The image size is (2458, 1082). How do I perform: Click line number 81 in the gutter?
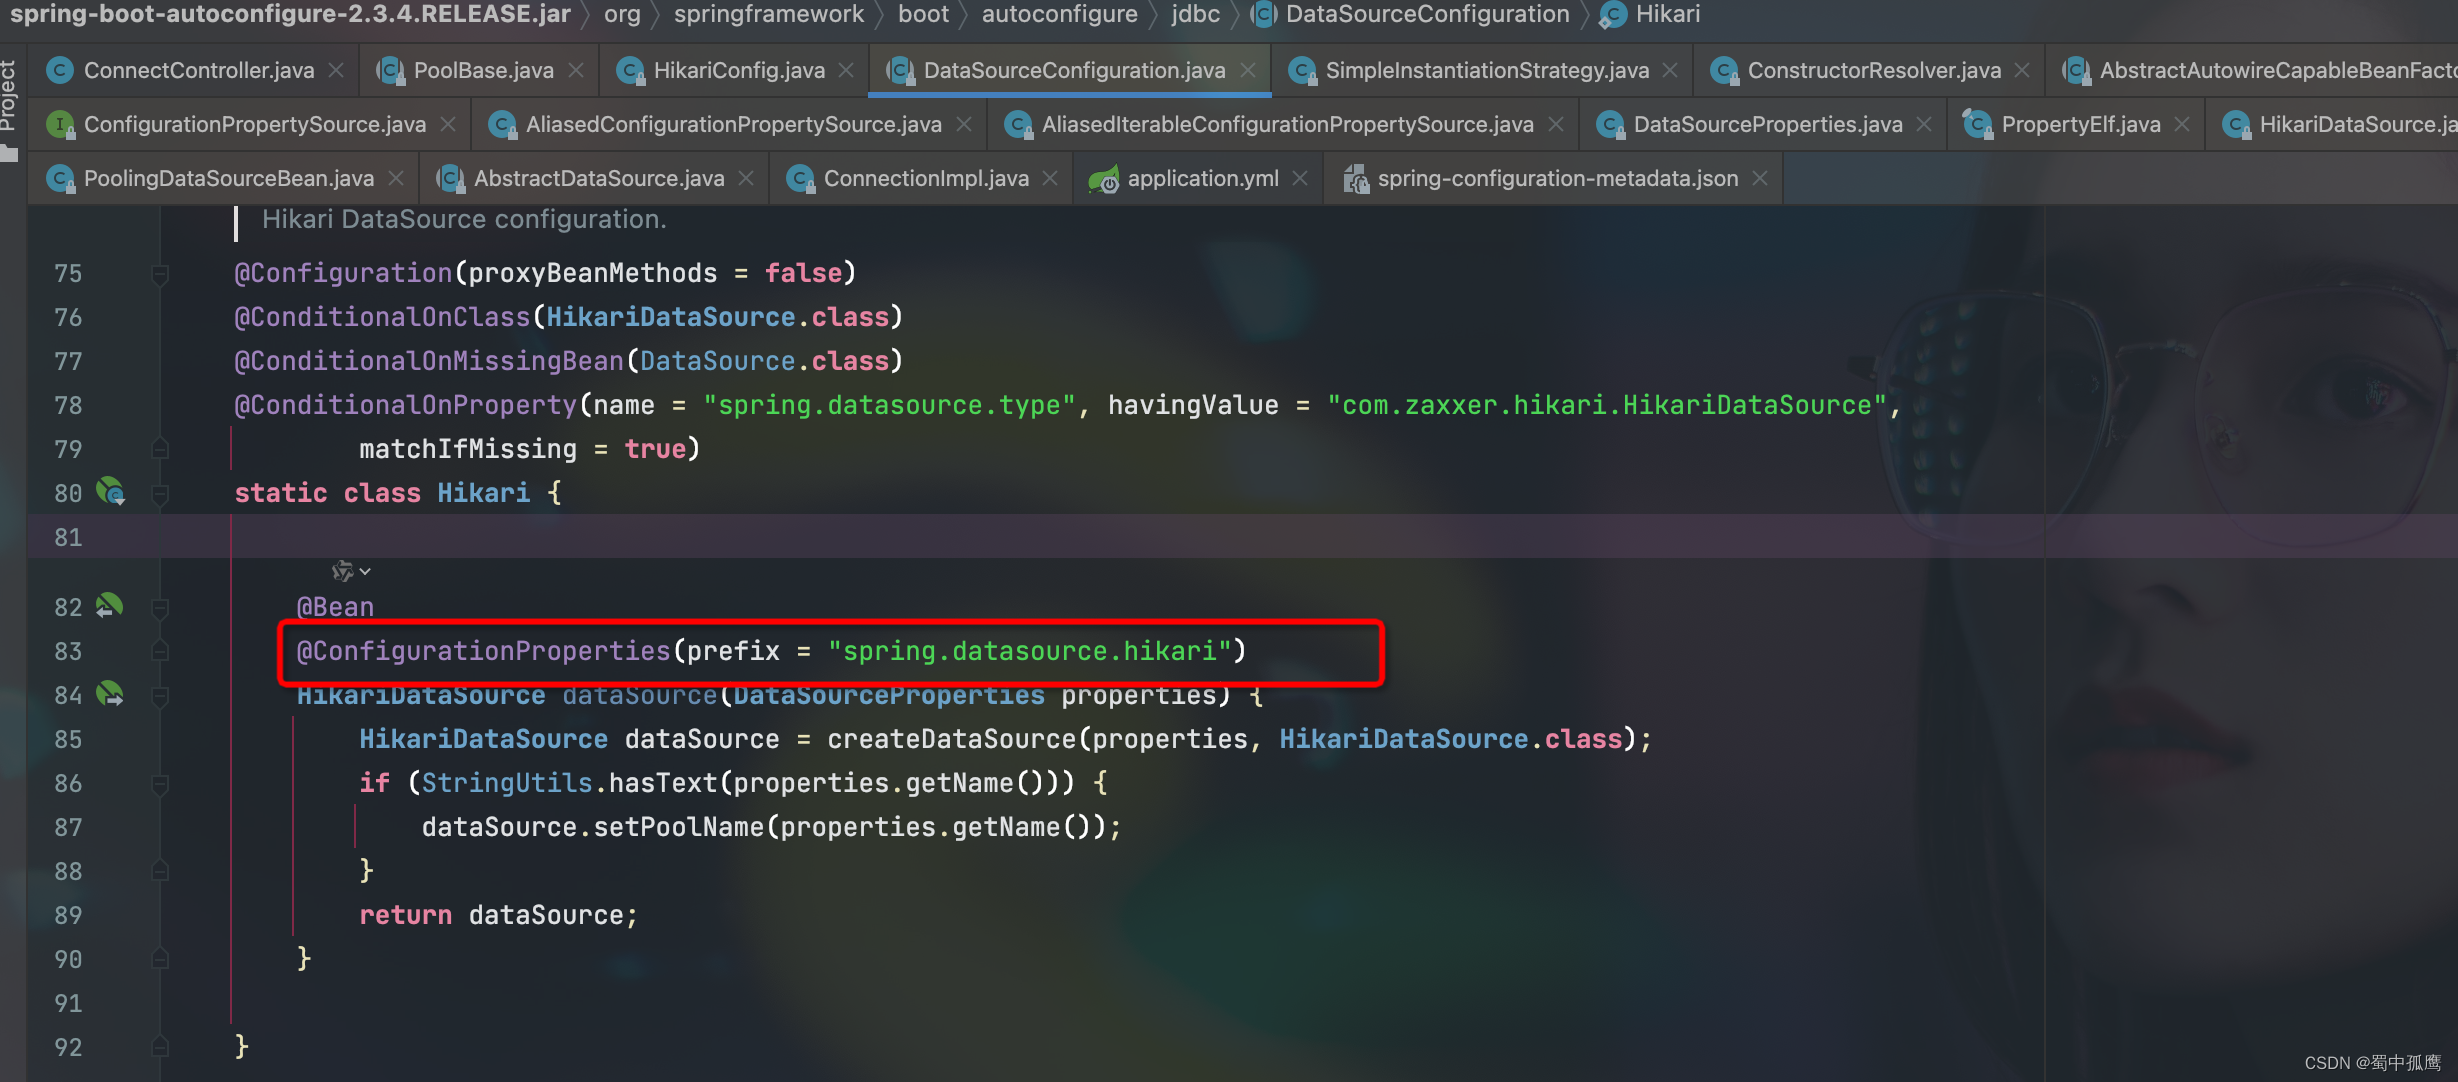[68, 537]
